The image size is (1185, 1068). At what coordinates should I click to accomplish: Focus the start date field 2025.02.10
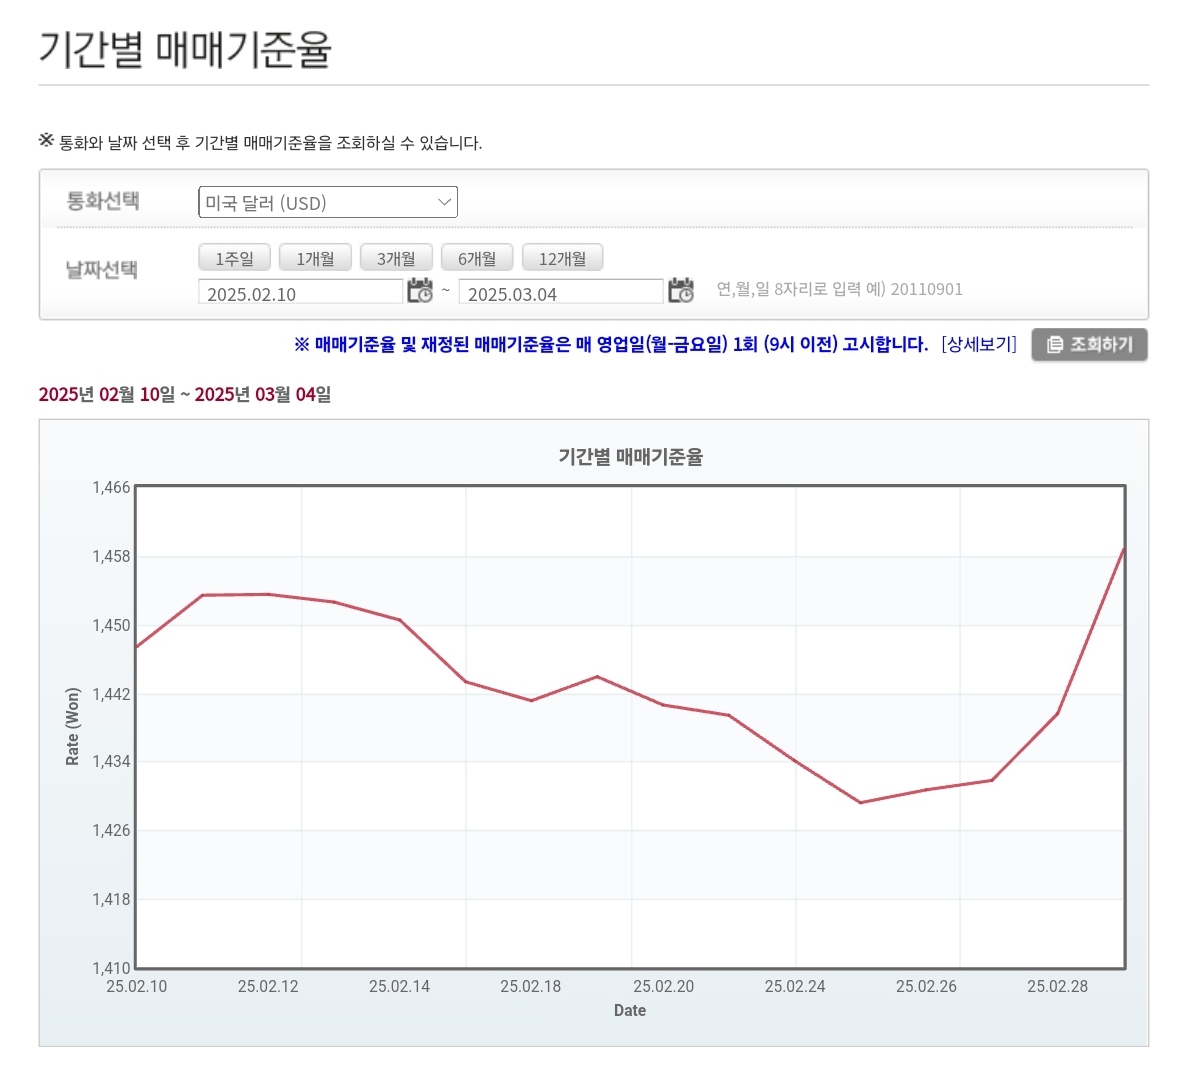[300, 292]
